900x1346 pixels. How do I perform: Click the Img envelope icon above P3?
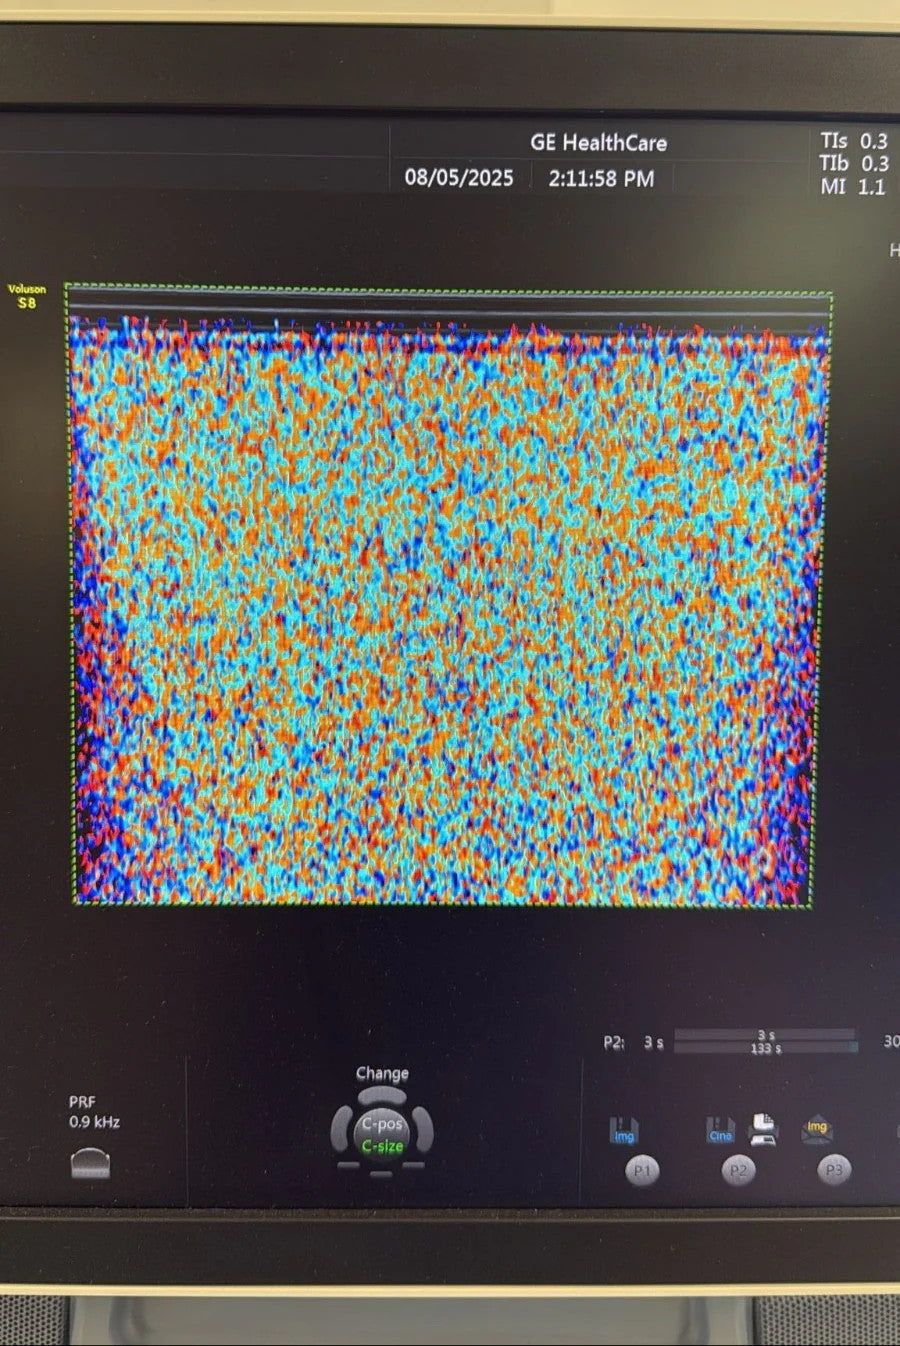point(817,1129)
